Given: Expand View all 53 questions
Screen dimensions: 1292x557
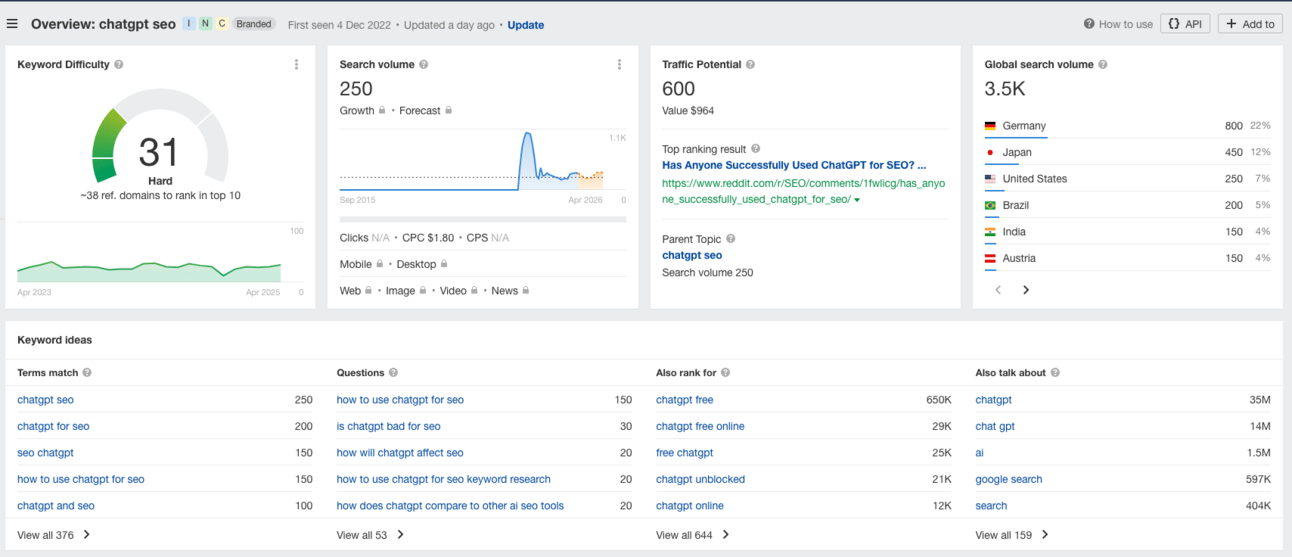Looking at the screenshot, I should click(x=371, y=535).
